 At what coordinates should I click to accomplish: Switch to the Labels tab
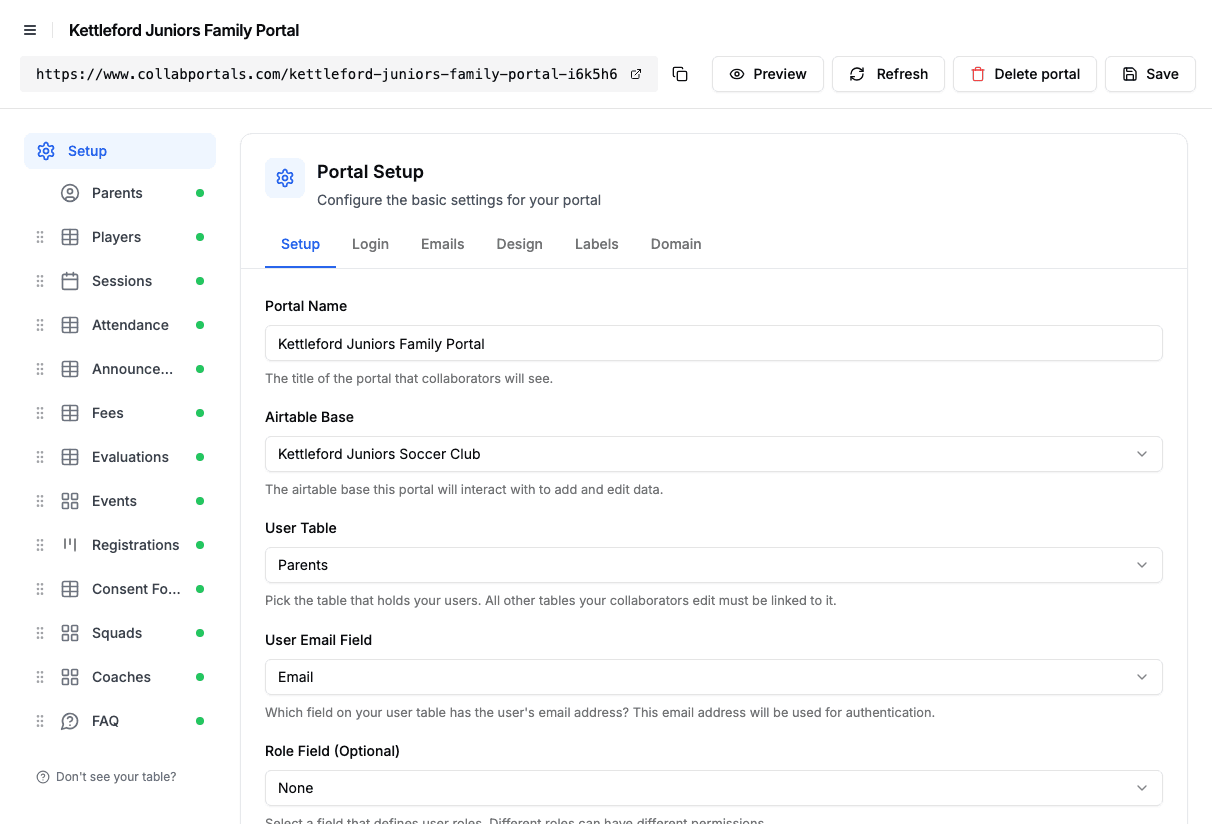pos(596,244)
